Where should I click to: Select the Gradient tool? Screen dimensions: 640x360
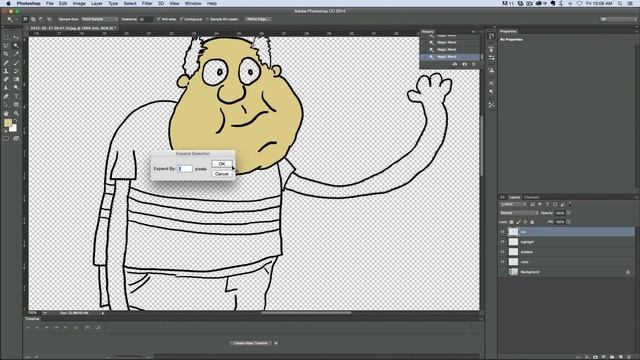16,79
